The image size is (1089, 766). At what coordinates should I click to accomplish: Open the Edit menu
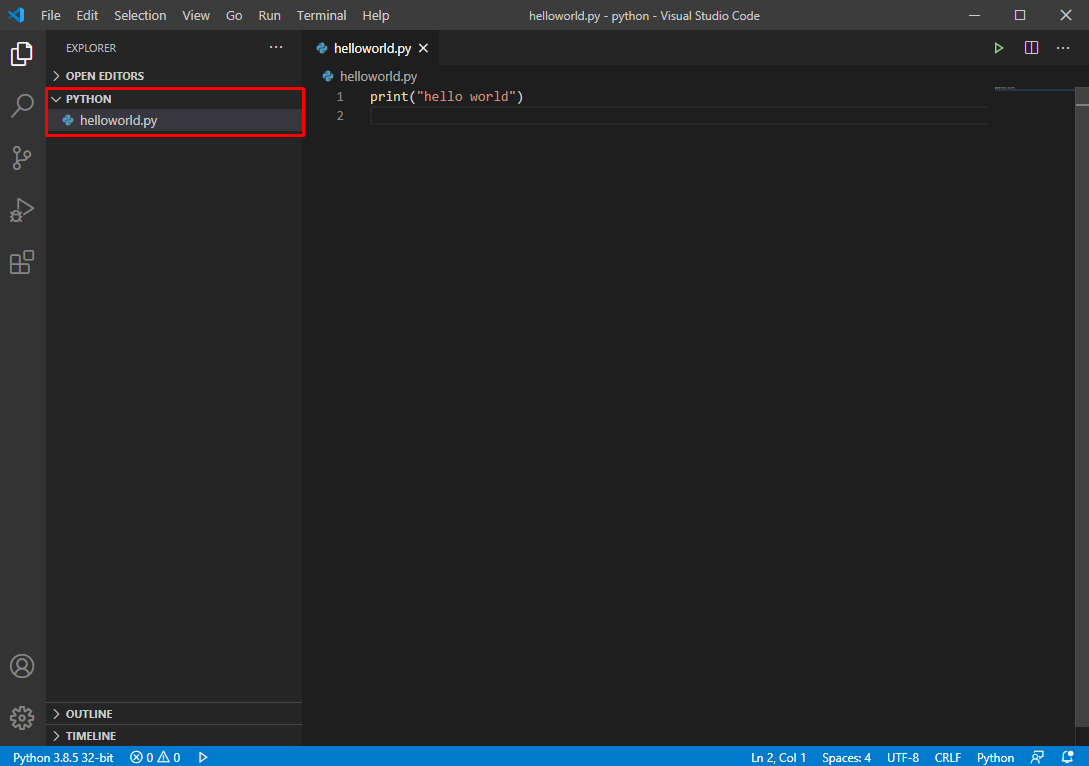click(x=87, y=15)
